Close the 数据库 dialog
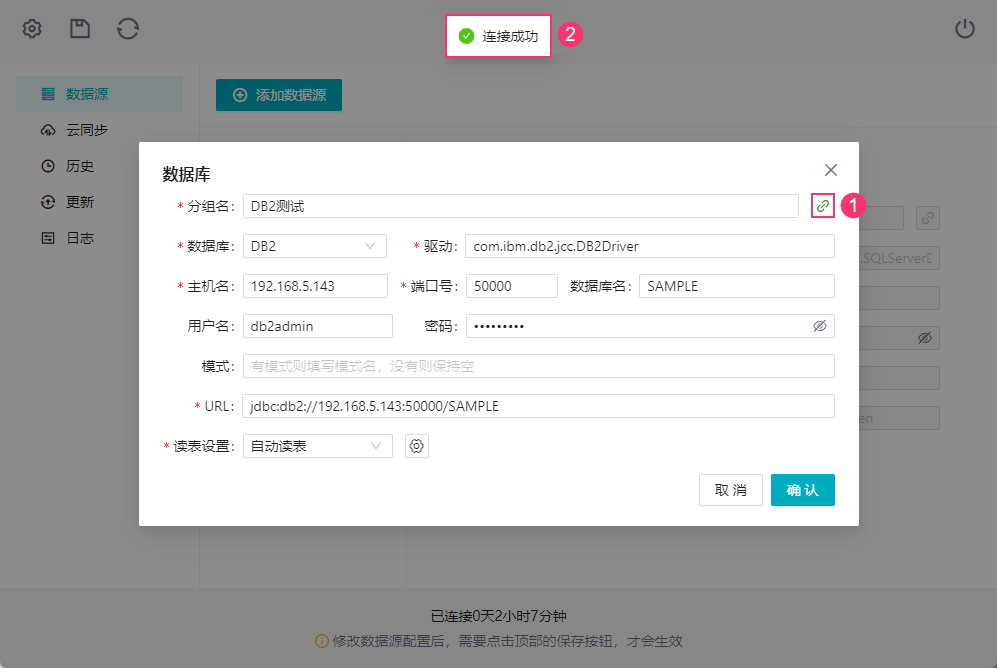997x668 pixels. point(830,170)
